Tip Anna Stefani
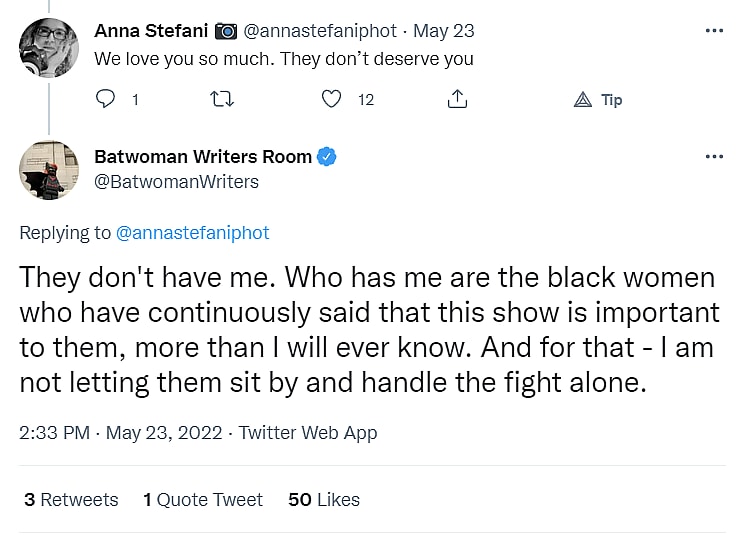 598,99
